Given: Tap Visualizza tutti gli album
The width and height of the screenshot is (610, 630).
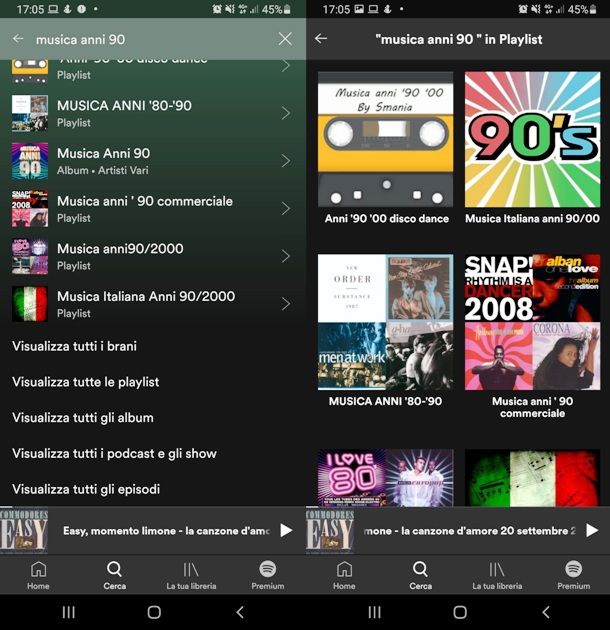Looking at the screenshot, I should click(83, 417).
